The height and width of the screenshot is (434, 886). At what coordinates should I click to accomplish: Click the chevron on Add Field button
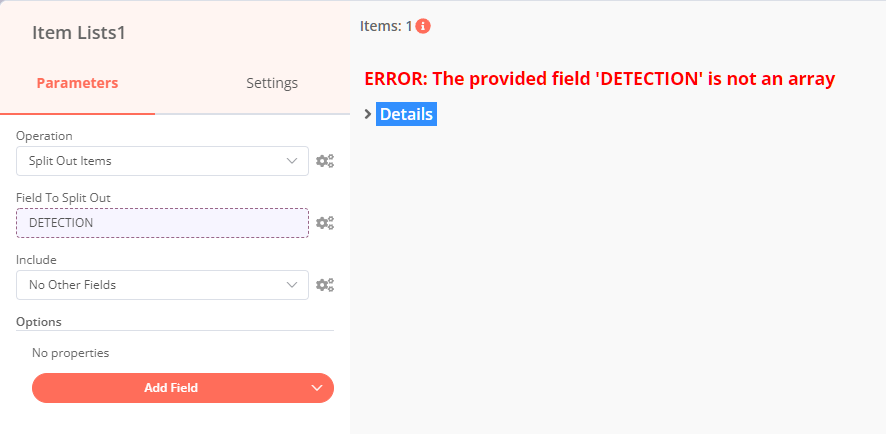[317, 388]
